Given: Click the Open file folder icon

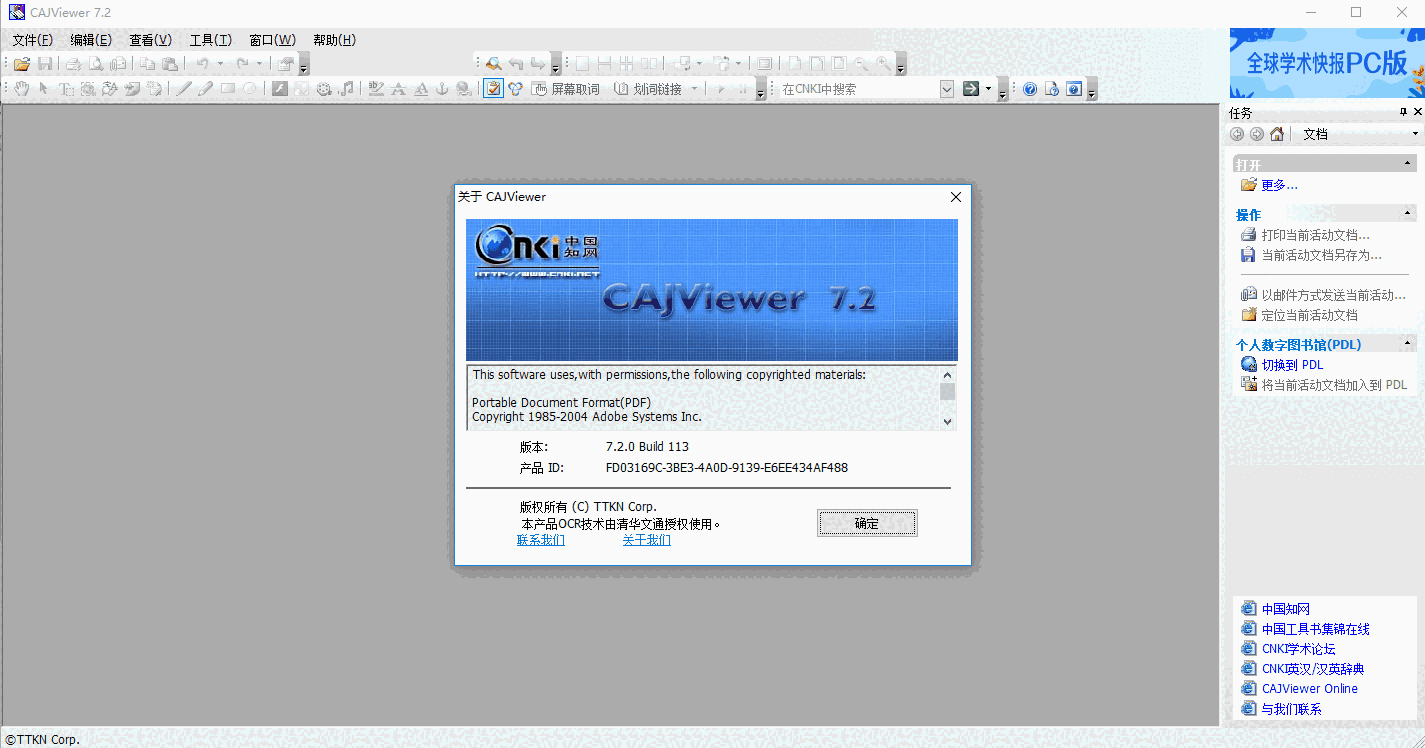Looking at the screenshot, I should click(22, 64).
